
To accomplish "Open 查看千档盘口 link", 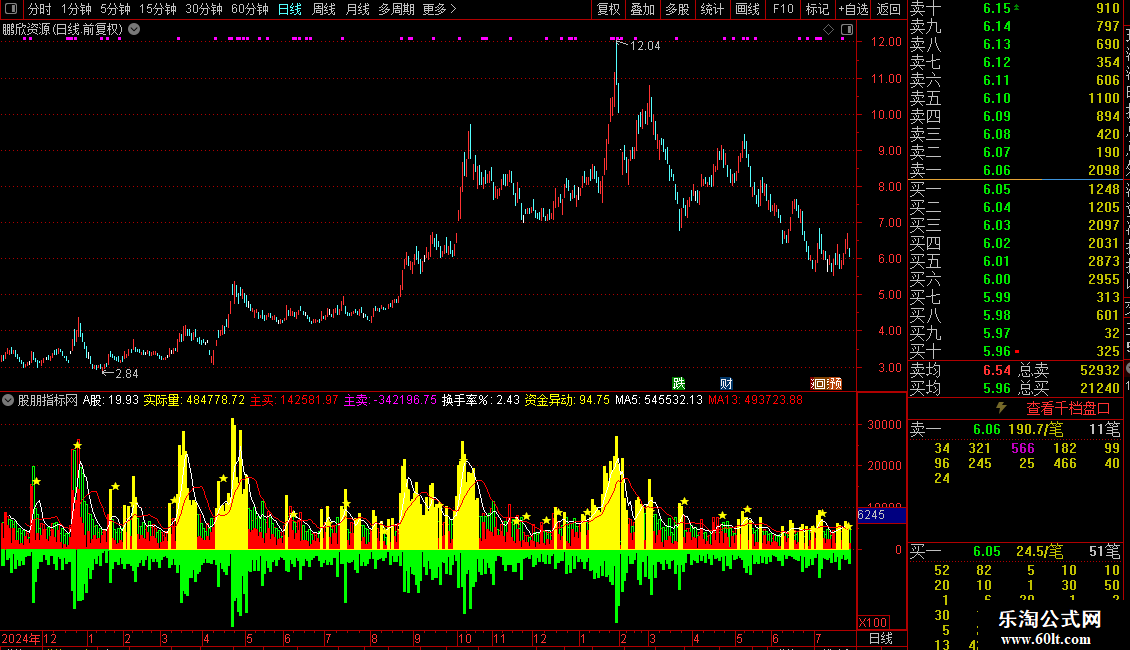I will [1068, 409].
